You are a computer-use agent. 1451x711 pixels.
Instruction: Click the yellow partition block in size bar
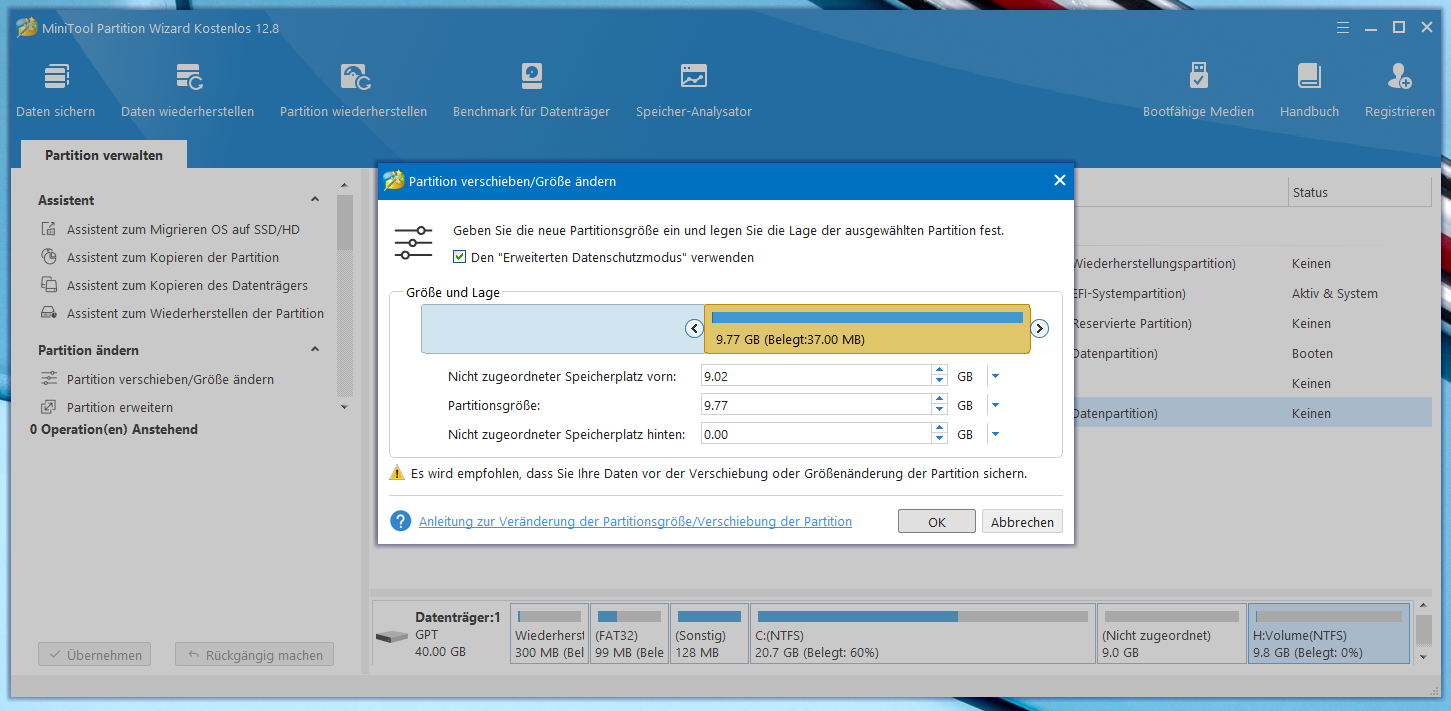pyautogui.click(x=867, y=329)
